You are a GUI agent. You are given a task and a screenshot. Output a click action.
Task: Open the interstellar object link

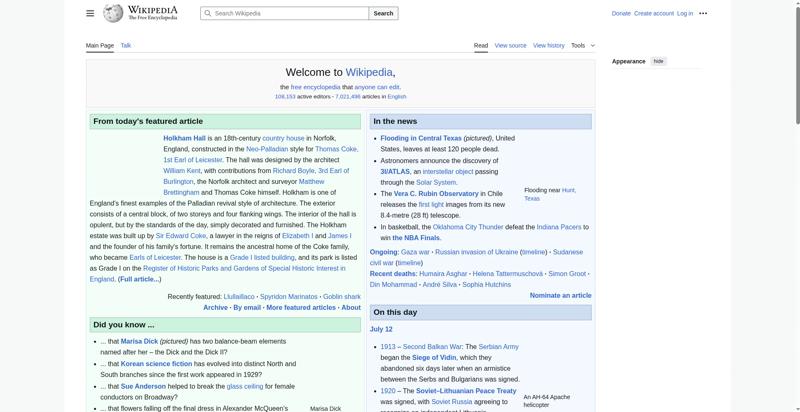(448, 172)
